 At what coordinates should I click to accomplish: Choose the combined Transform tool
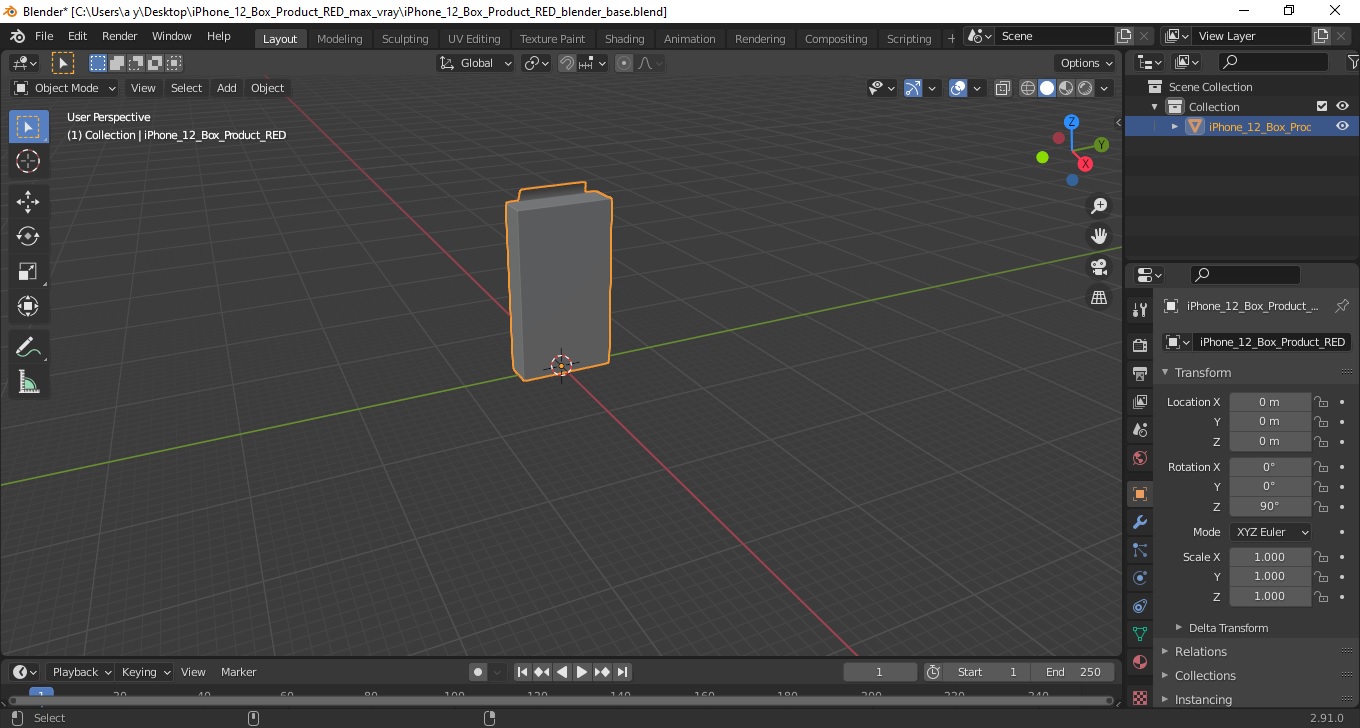pyautogui.click(x=28, y=306)
